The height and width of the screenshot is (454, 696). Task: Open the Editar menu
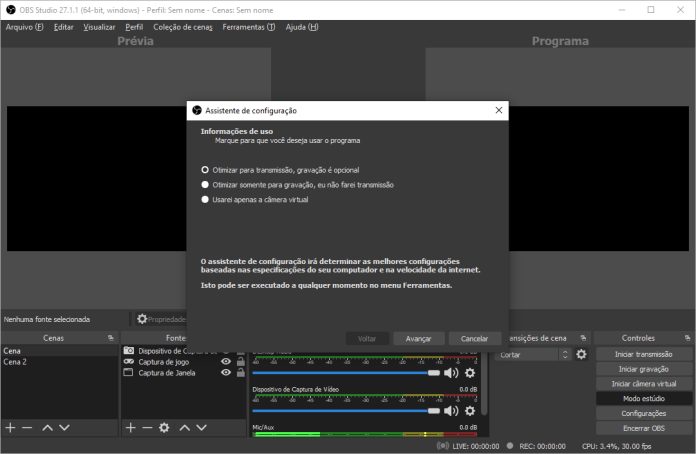[x=63, y=27]
